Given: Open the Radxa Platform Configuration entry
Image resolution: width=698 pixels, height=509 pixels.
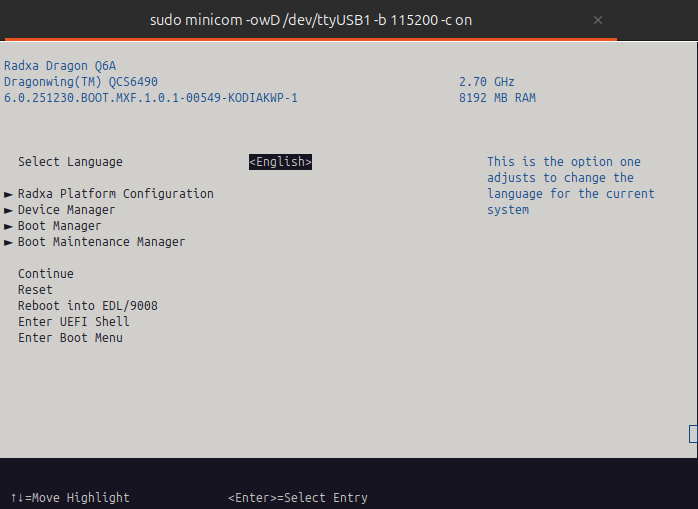Looking at the screenshot, I should (115, 194).
